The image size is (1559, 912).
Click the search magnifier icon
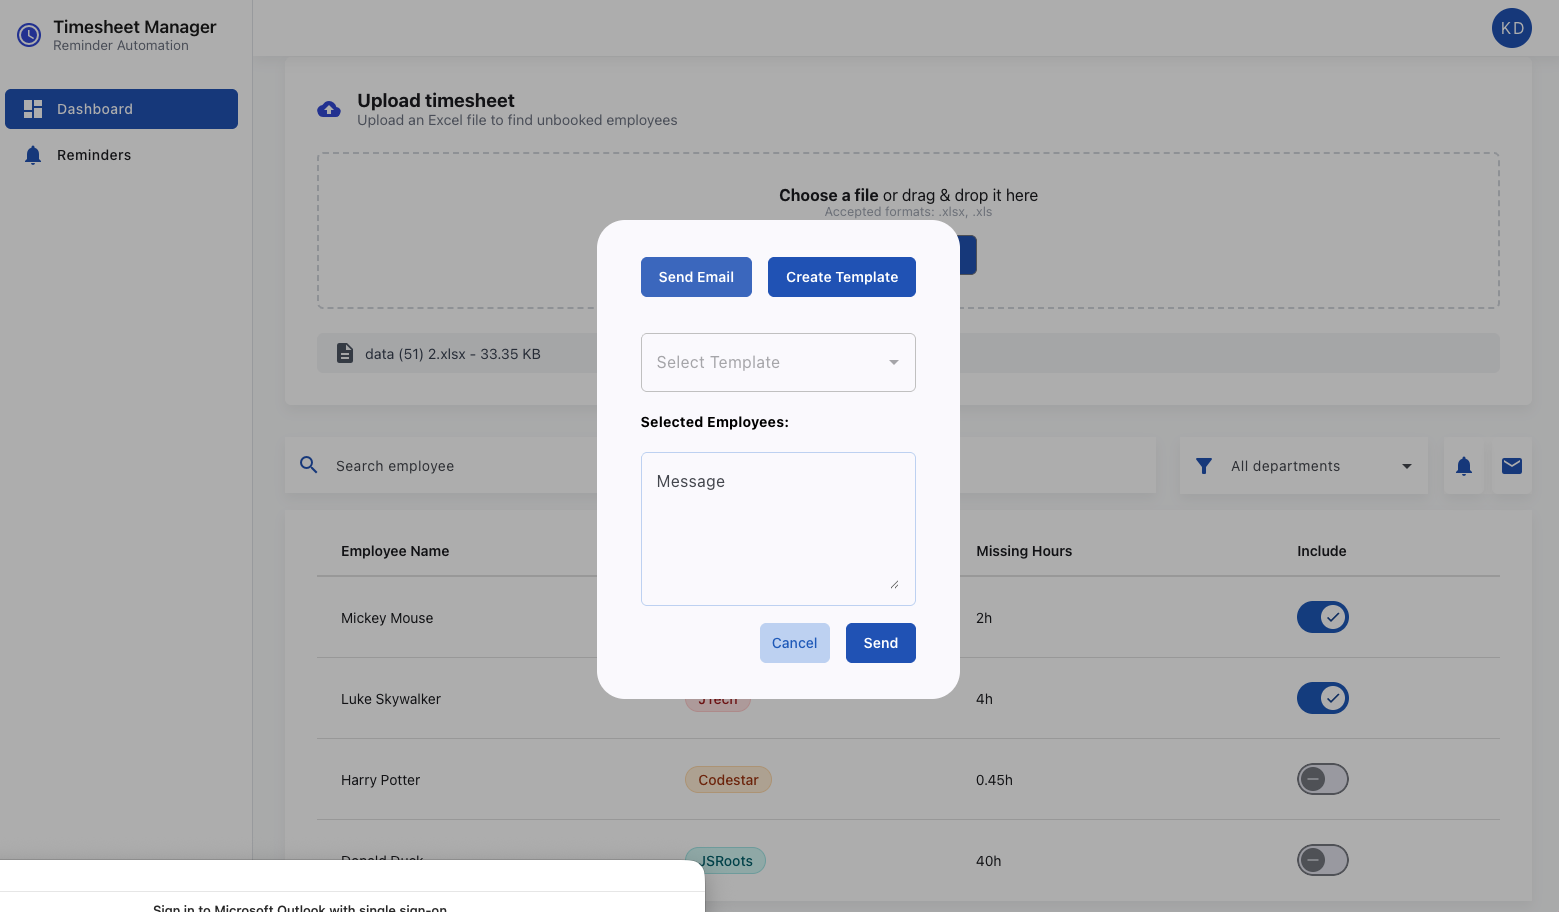pyautogui.click(x=309, y=465)
